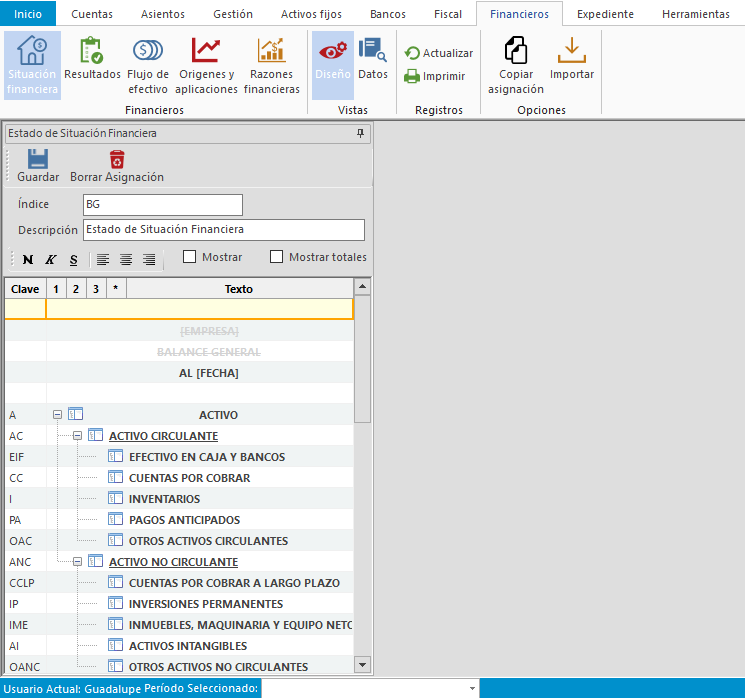The width and height of the screenshot is (745, 698).
Task: Open Razones financieras icon
Action: (x=272, y=65)
